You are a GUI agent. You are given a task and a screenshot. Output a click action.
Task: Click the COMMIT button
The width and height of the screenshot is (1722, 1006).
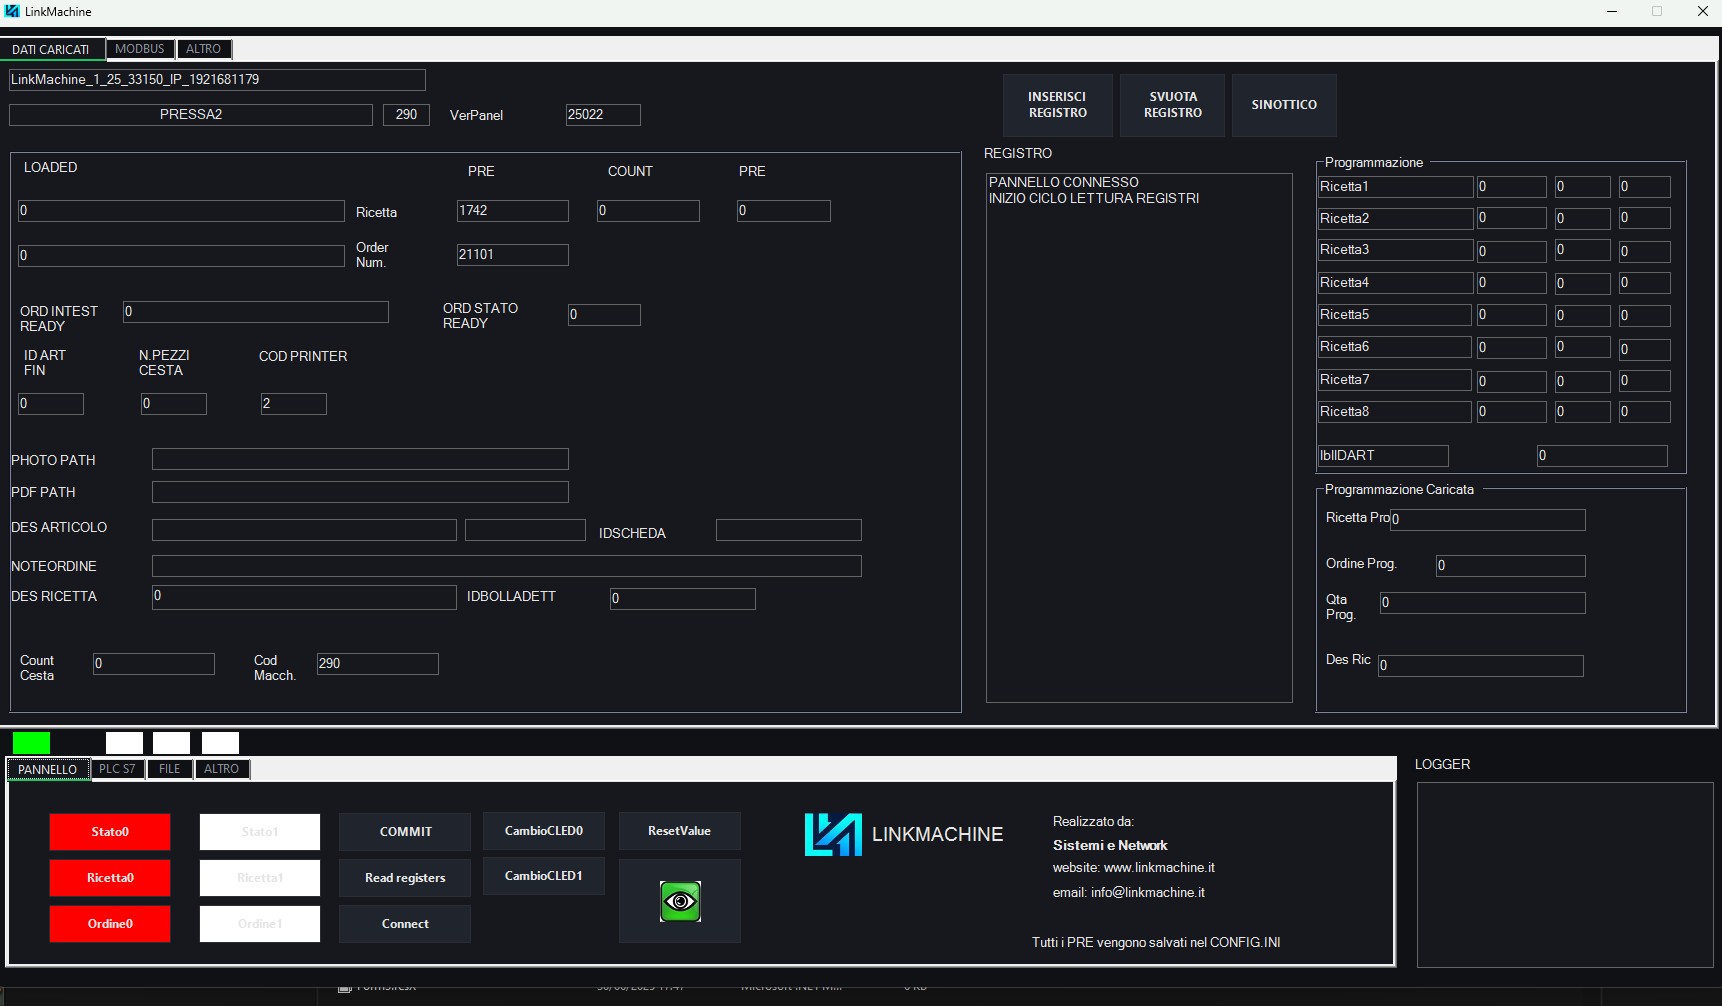tap(405, 832)
